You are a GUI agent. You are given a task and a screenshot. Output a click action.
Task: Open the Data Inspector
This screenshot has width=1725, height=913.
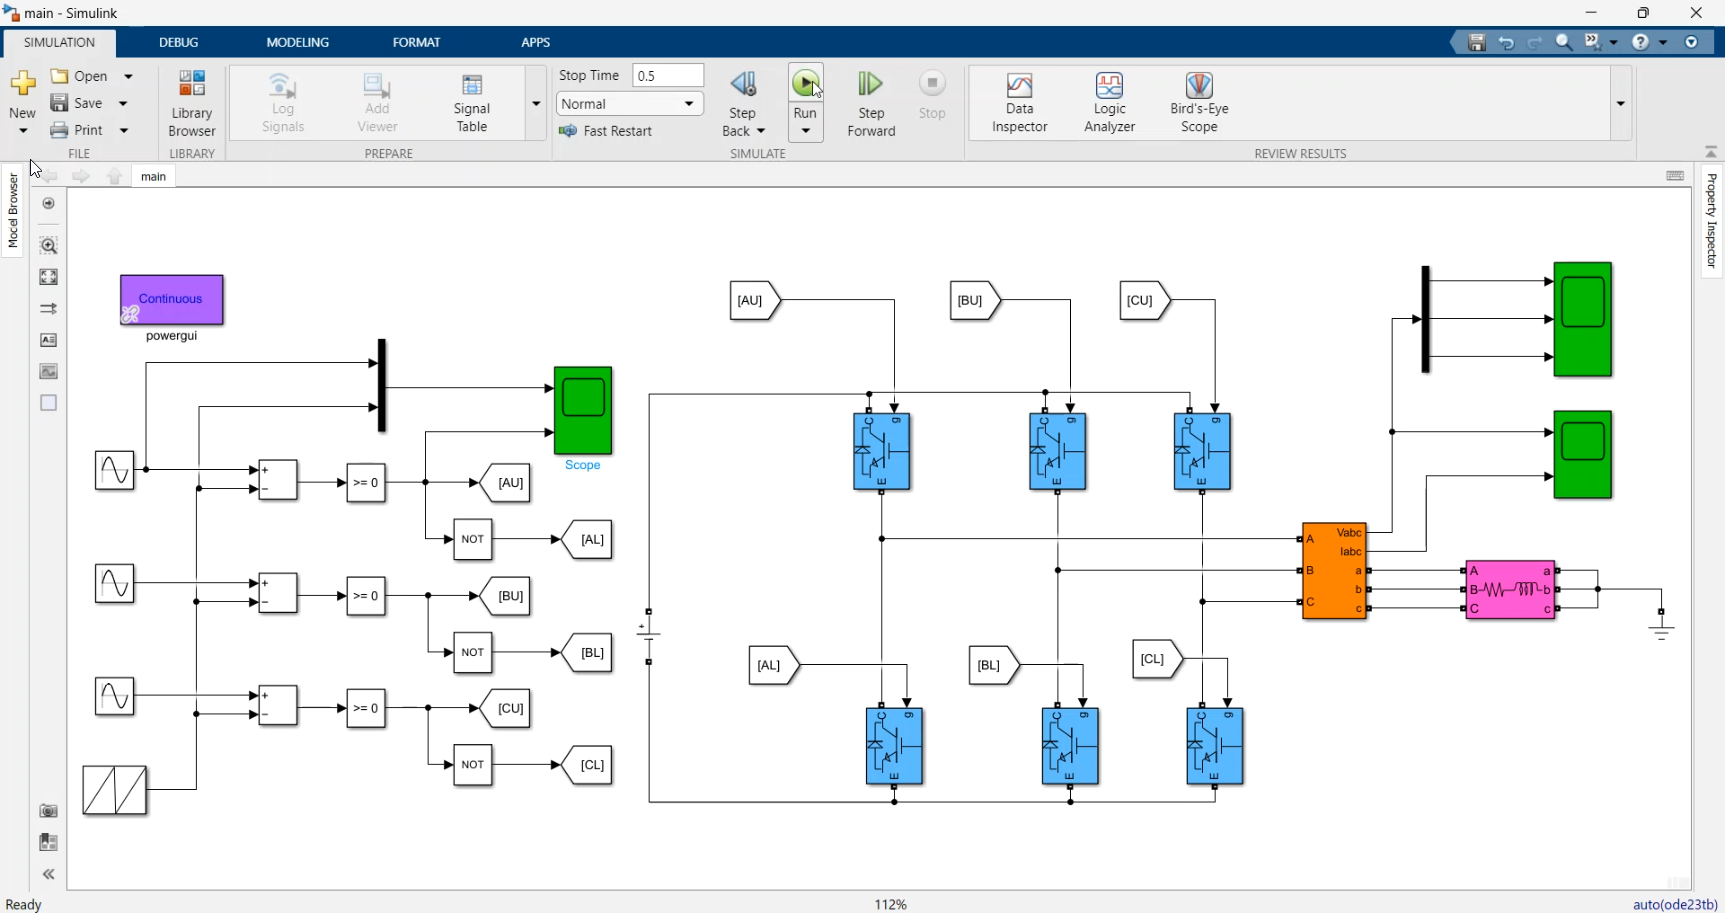(1019, 103)
